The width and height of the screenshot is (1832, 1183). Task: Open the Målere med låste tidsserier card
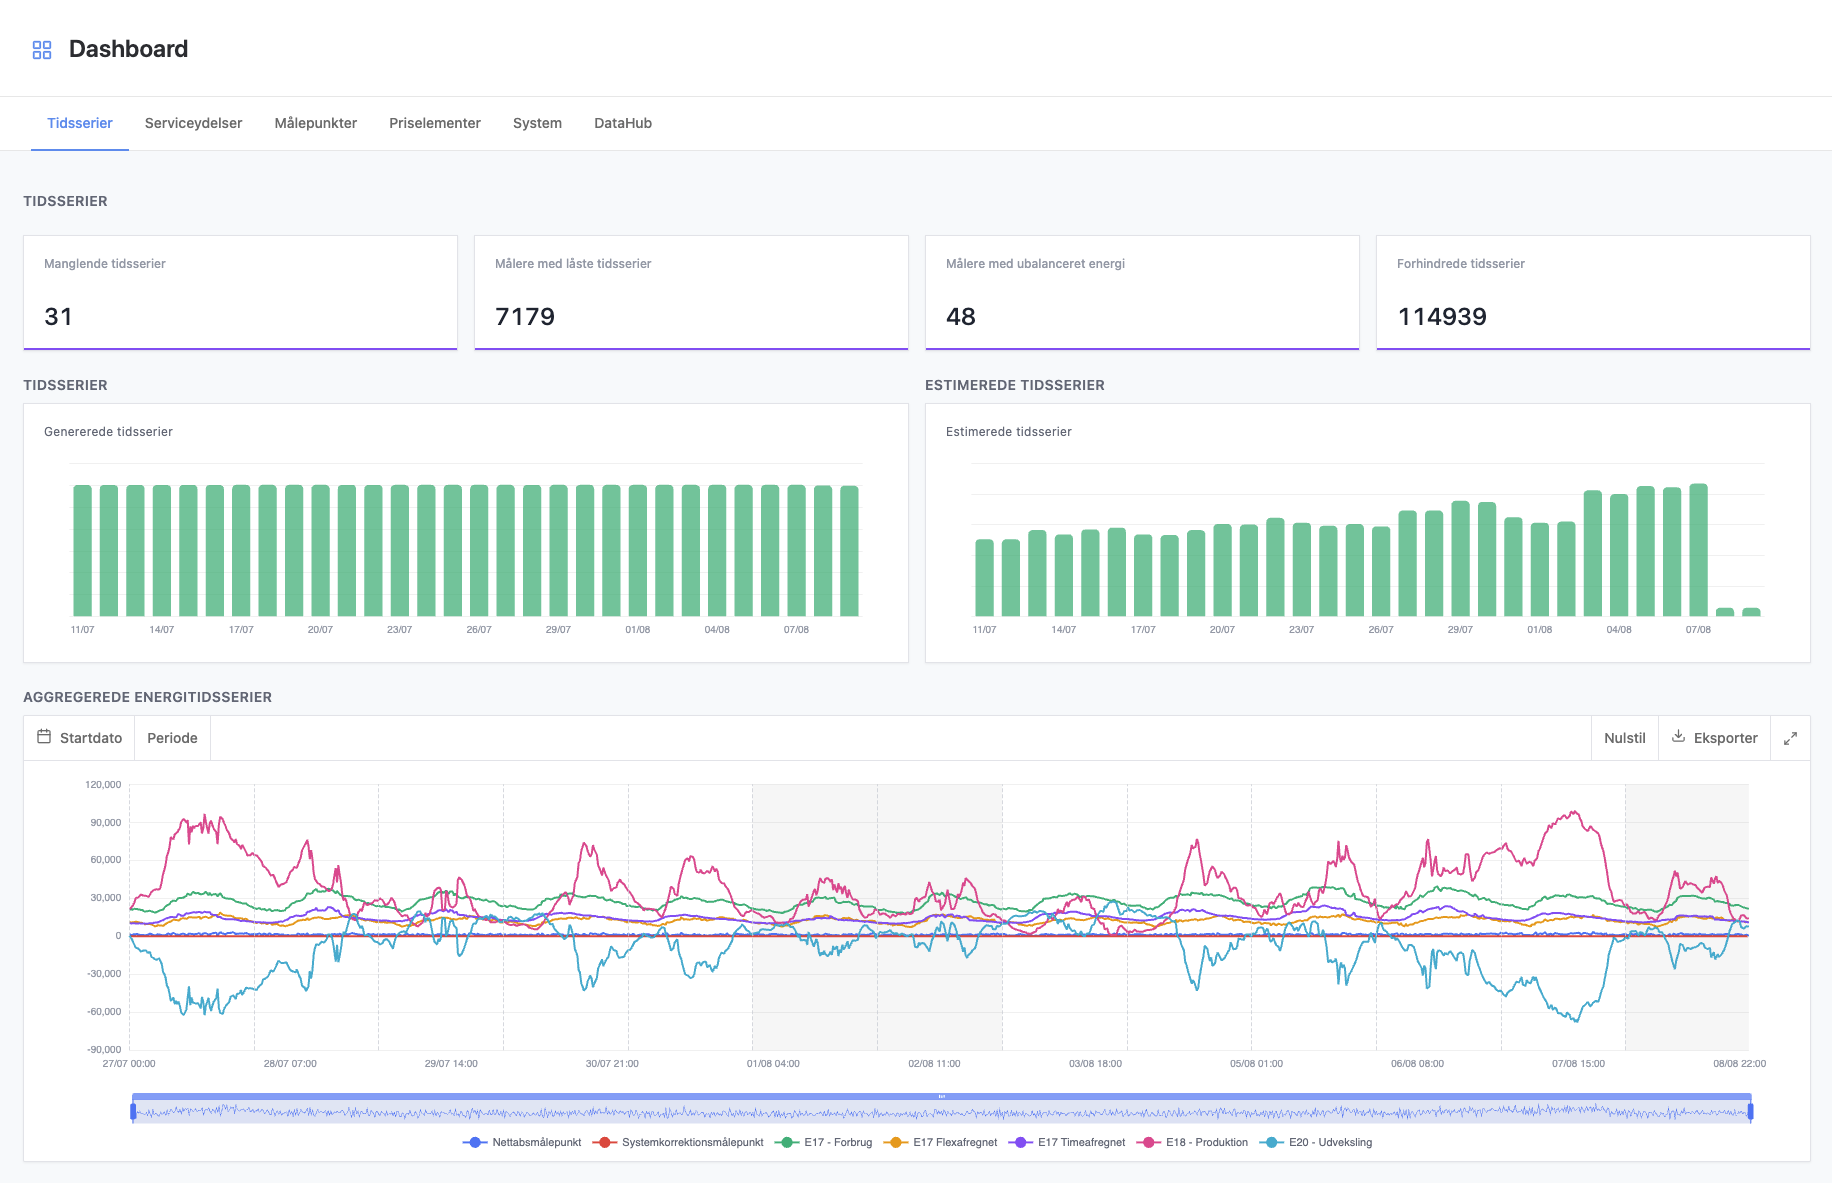click(x=691, y=293)
